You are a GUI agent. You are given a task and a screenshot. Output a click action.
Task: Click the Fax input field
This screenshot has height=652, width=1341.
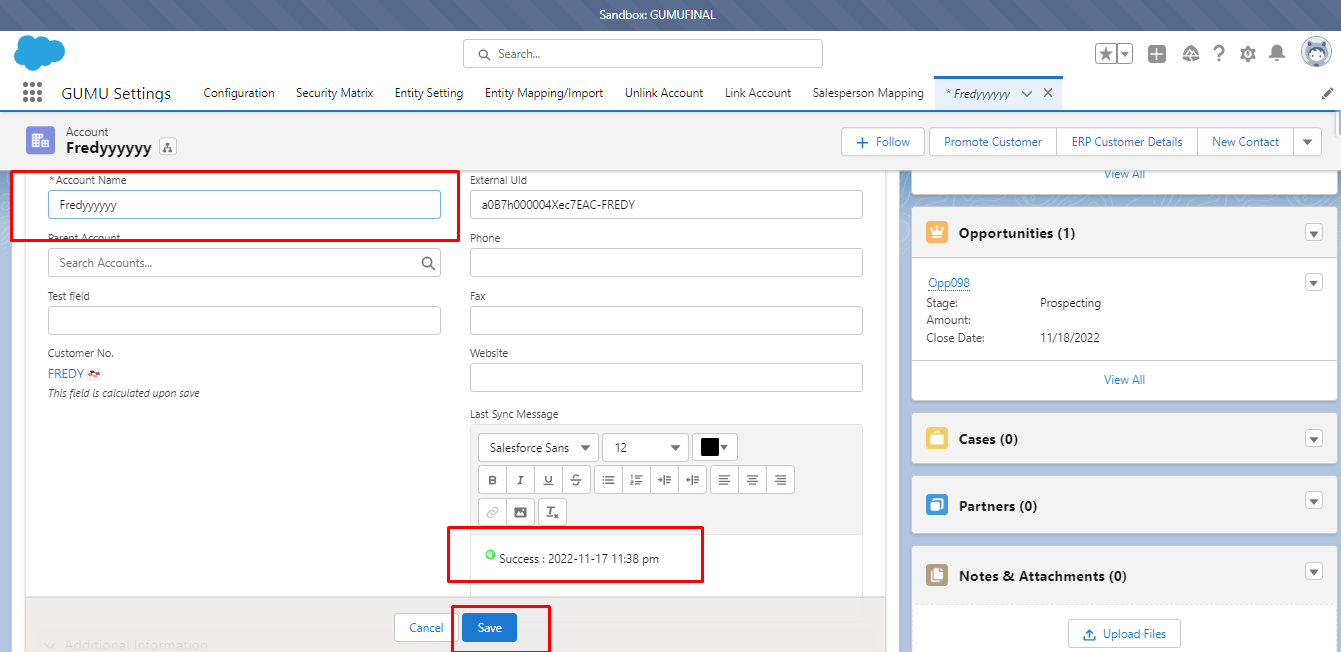(x=666, y=320)
